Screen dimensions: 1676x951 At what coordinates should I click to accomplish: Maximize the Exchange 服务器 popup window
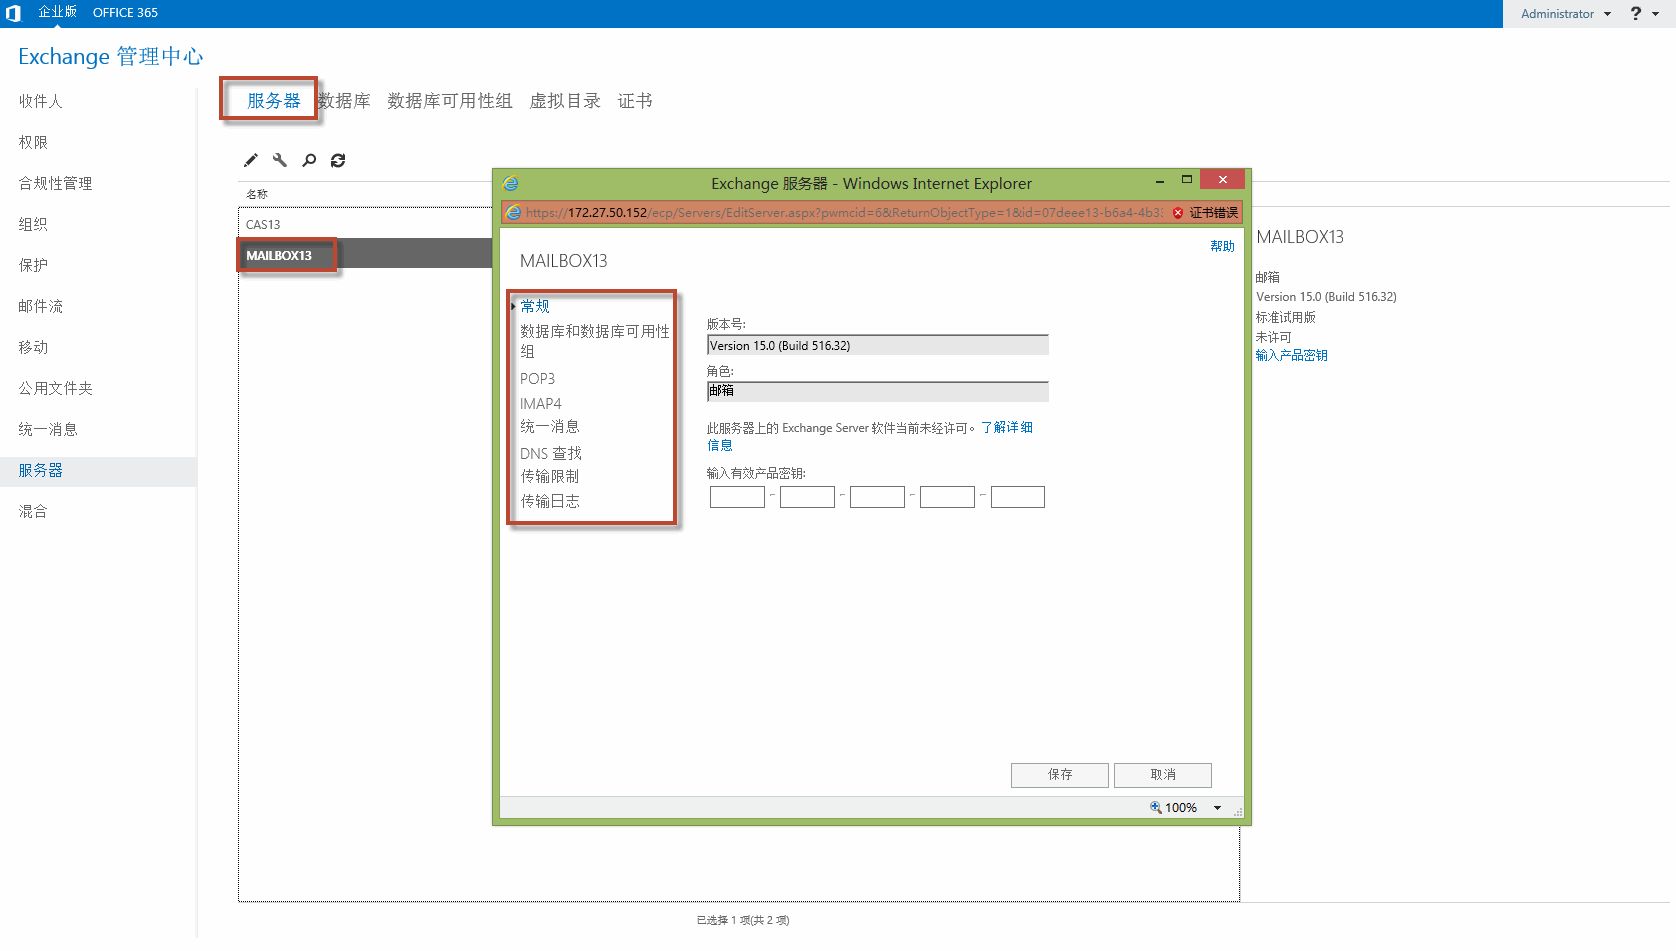click(1187, 180)
